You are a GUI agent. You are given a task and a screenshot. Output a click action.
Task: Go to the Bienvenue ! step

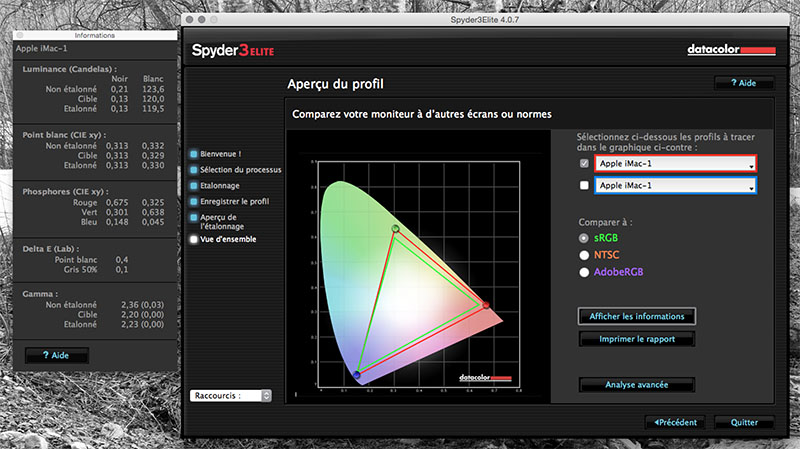click(x=220, y=154)
